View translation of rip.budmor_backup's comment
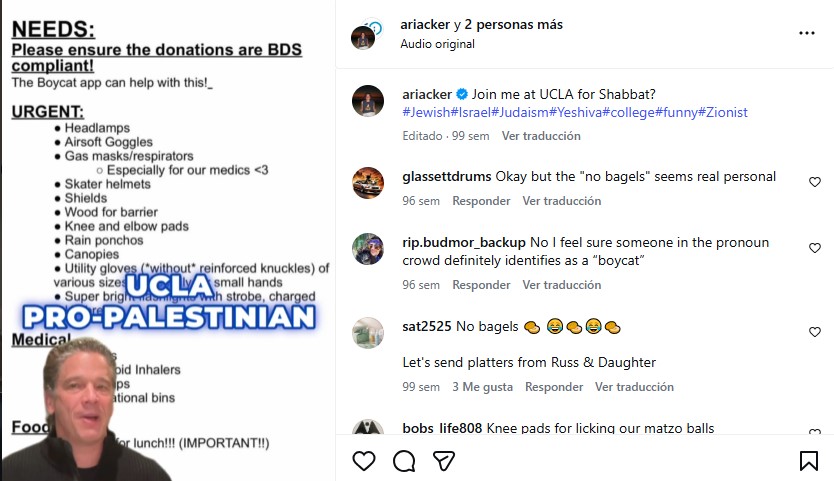Image resolution: width=834 pixels, height=481 pixels. (562, 285)
